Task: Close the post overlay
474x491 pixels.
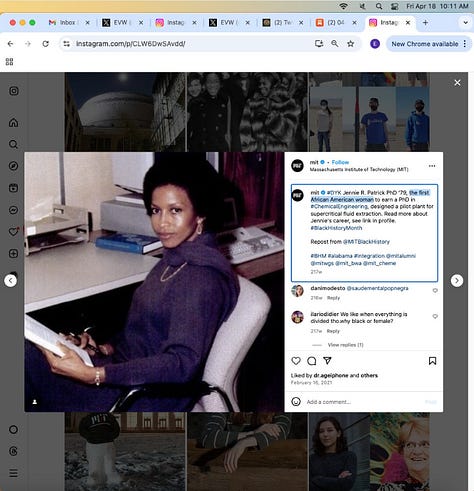Action: pos(457,83)
